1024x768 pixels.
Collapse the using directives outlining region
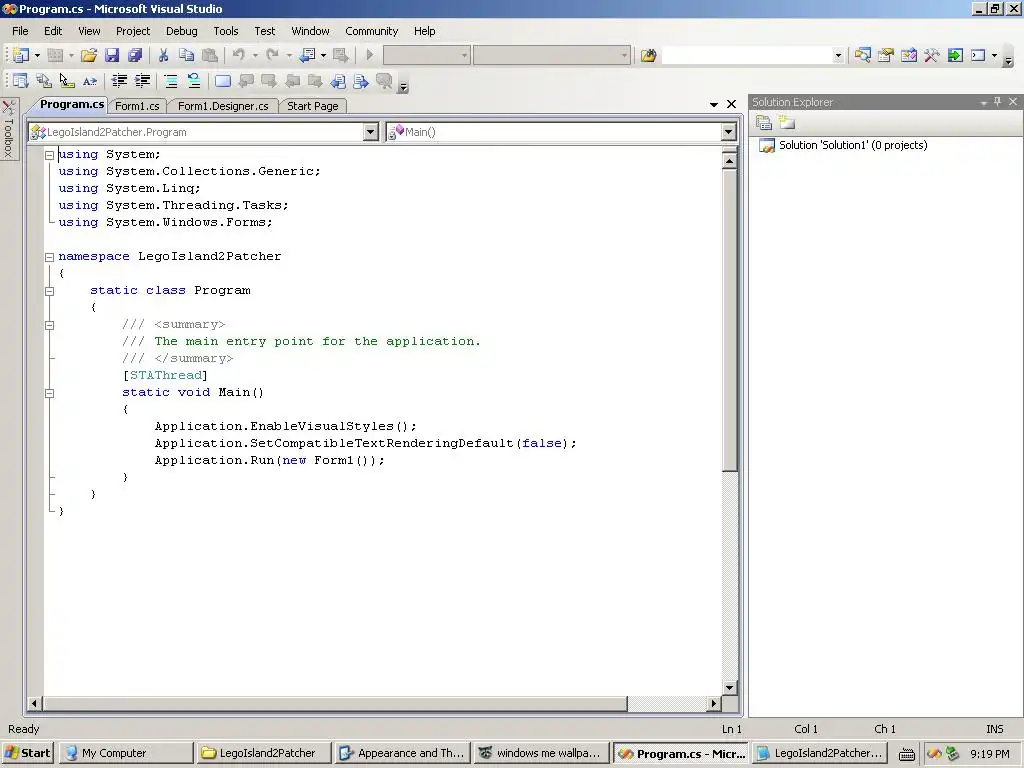[49, 155]
